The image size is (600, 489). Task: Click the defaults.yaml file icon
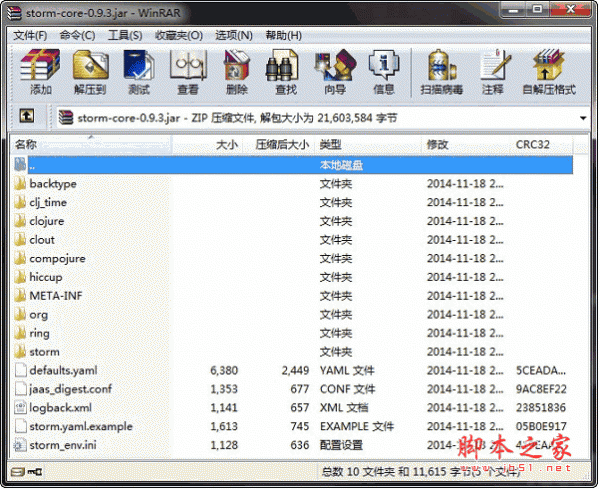[x=20, y=370]
